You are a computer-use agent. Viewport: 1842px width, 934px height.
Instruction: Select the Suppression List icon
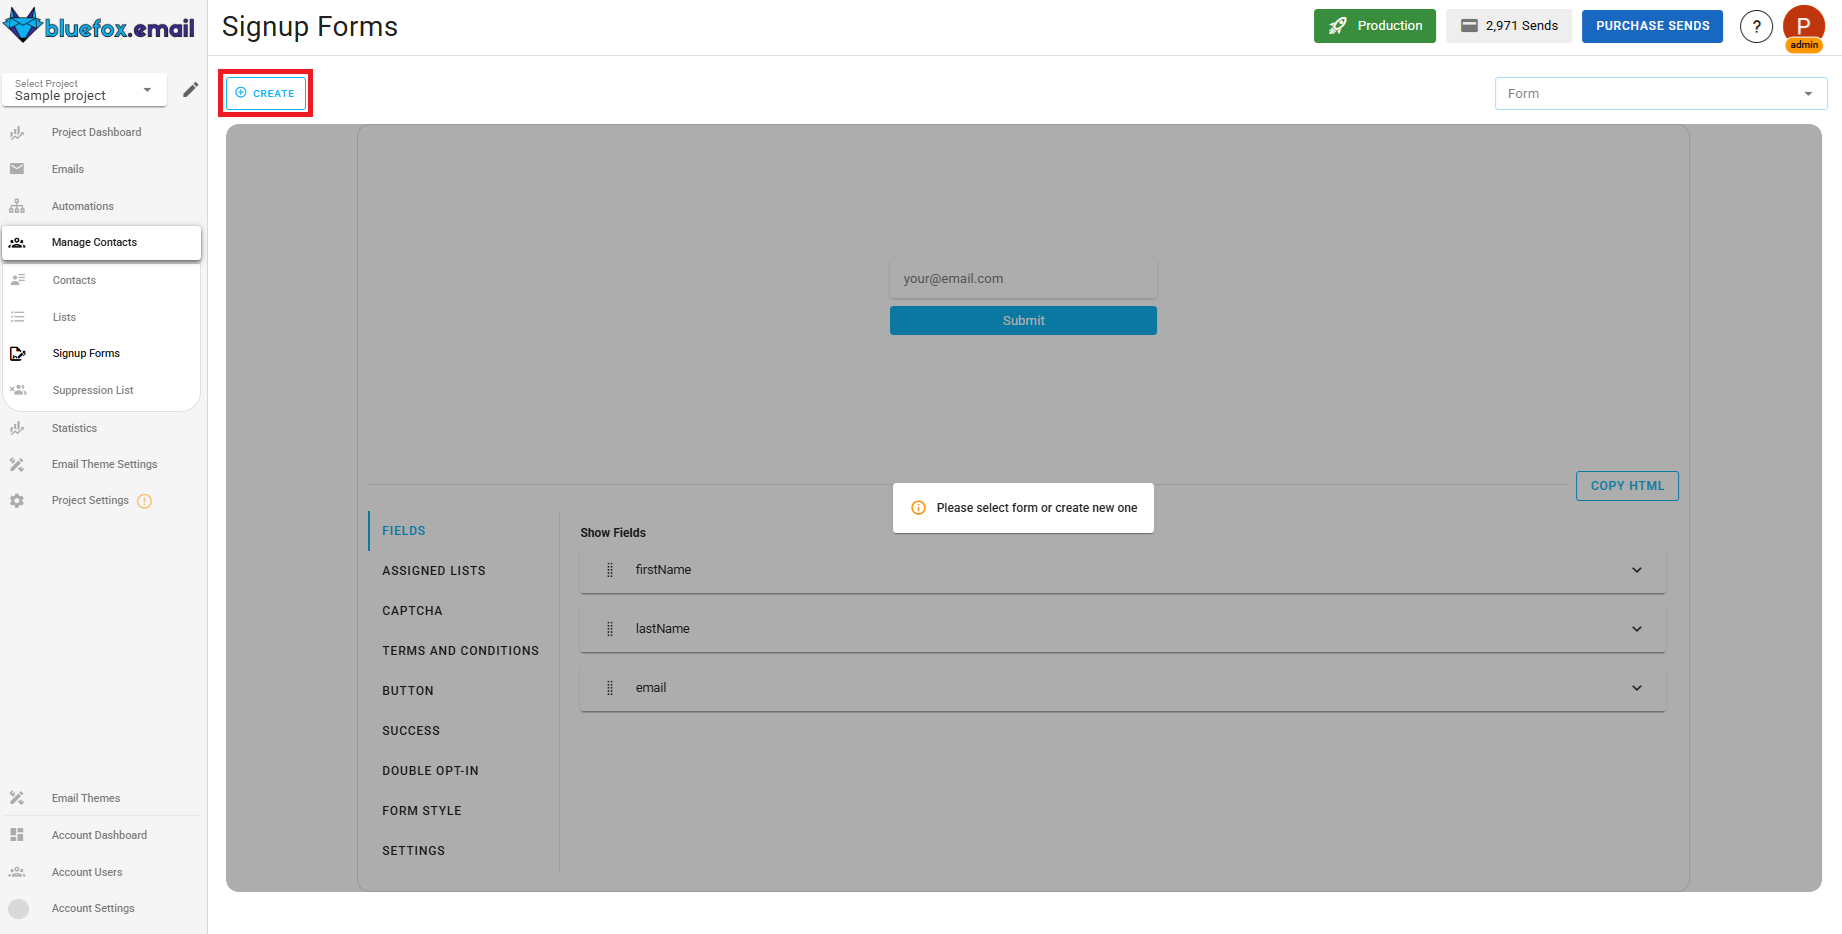(18, 389)
